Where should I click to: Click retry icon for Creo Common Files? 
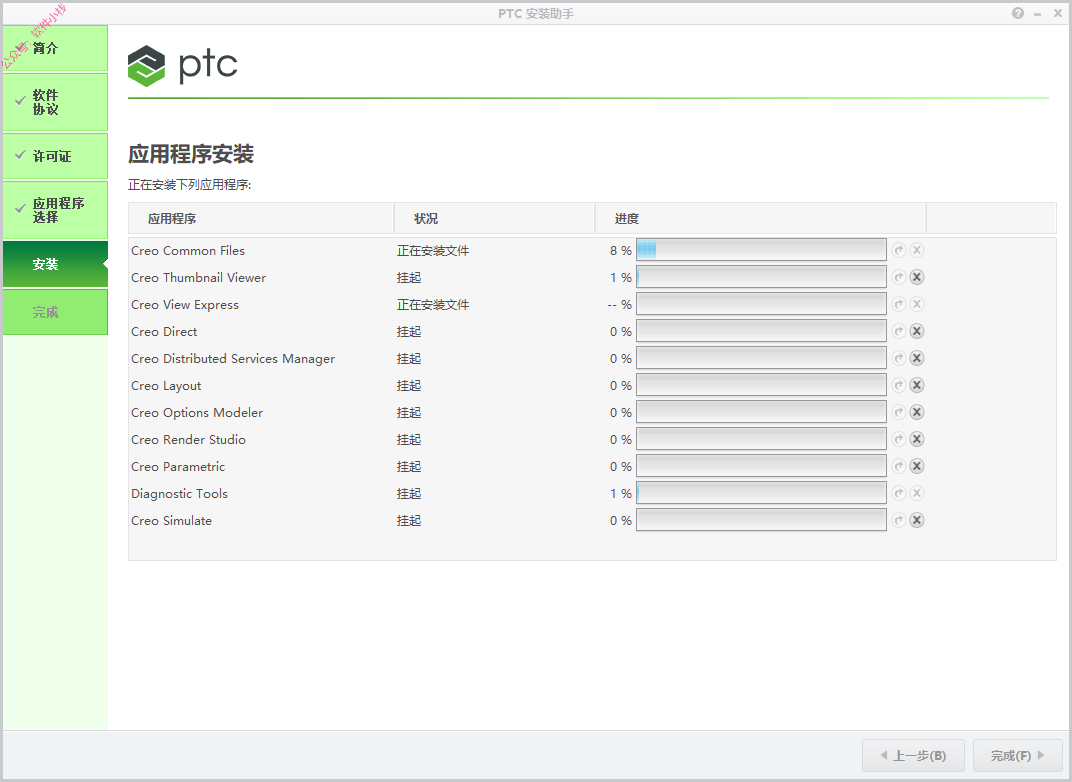[x=899, y=250]
